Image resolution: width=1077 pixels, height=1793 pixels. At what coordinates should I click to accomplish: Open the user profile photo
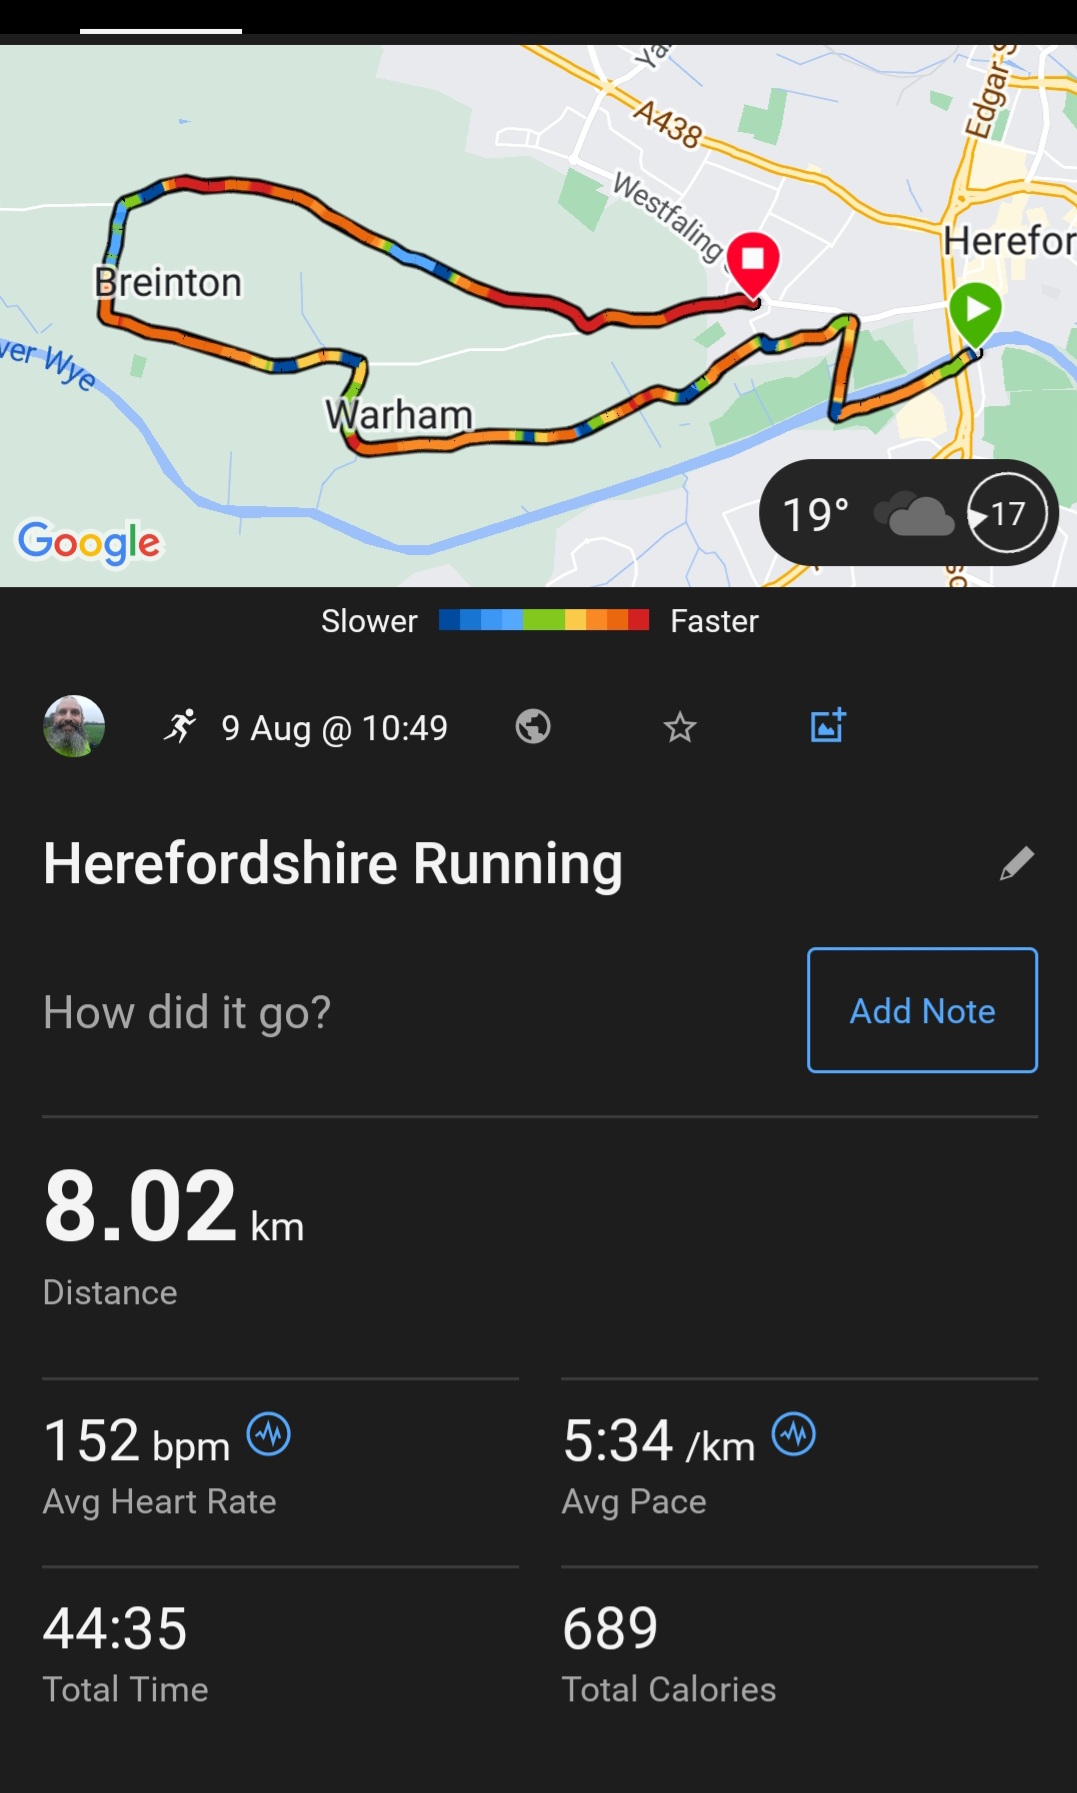pos(74,727)
